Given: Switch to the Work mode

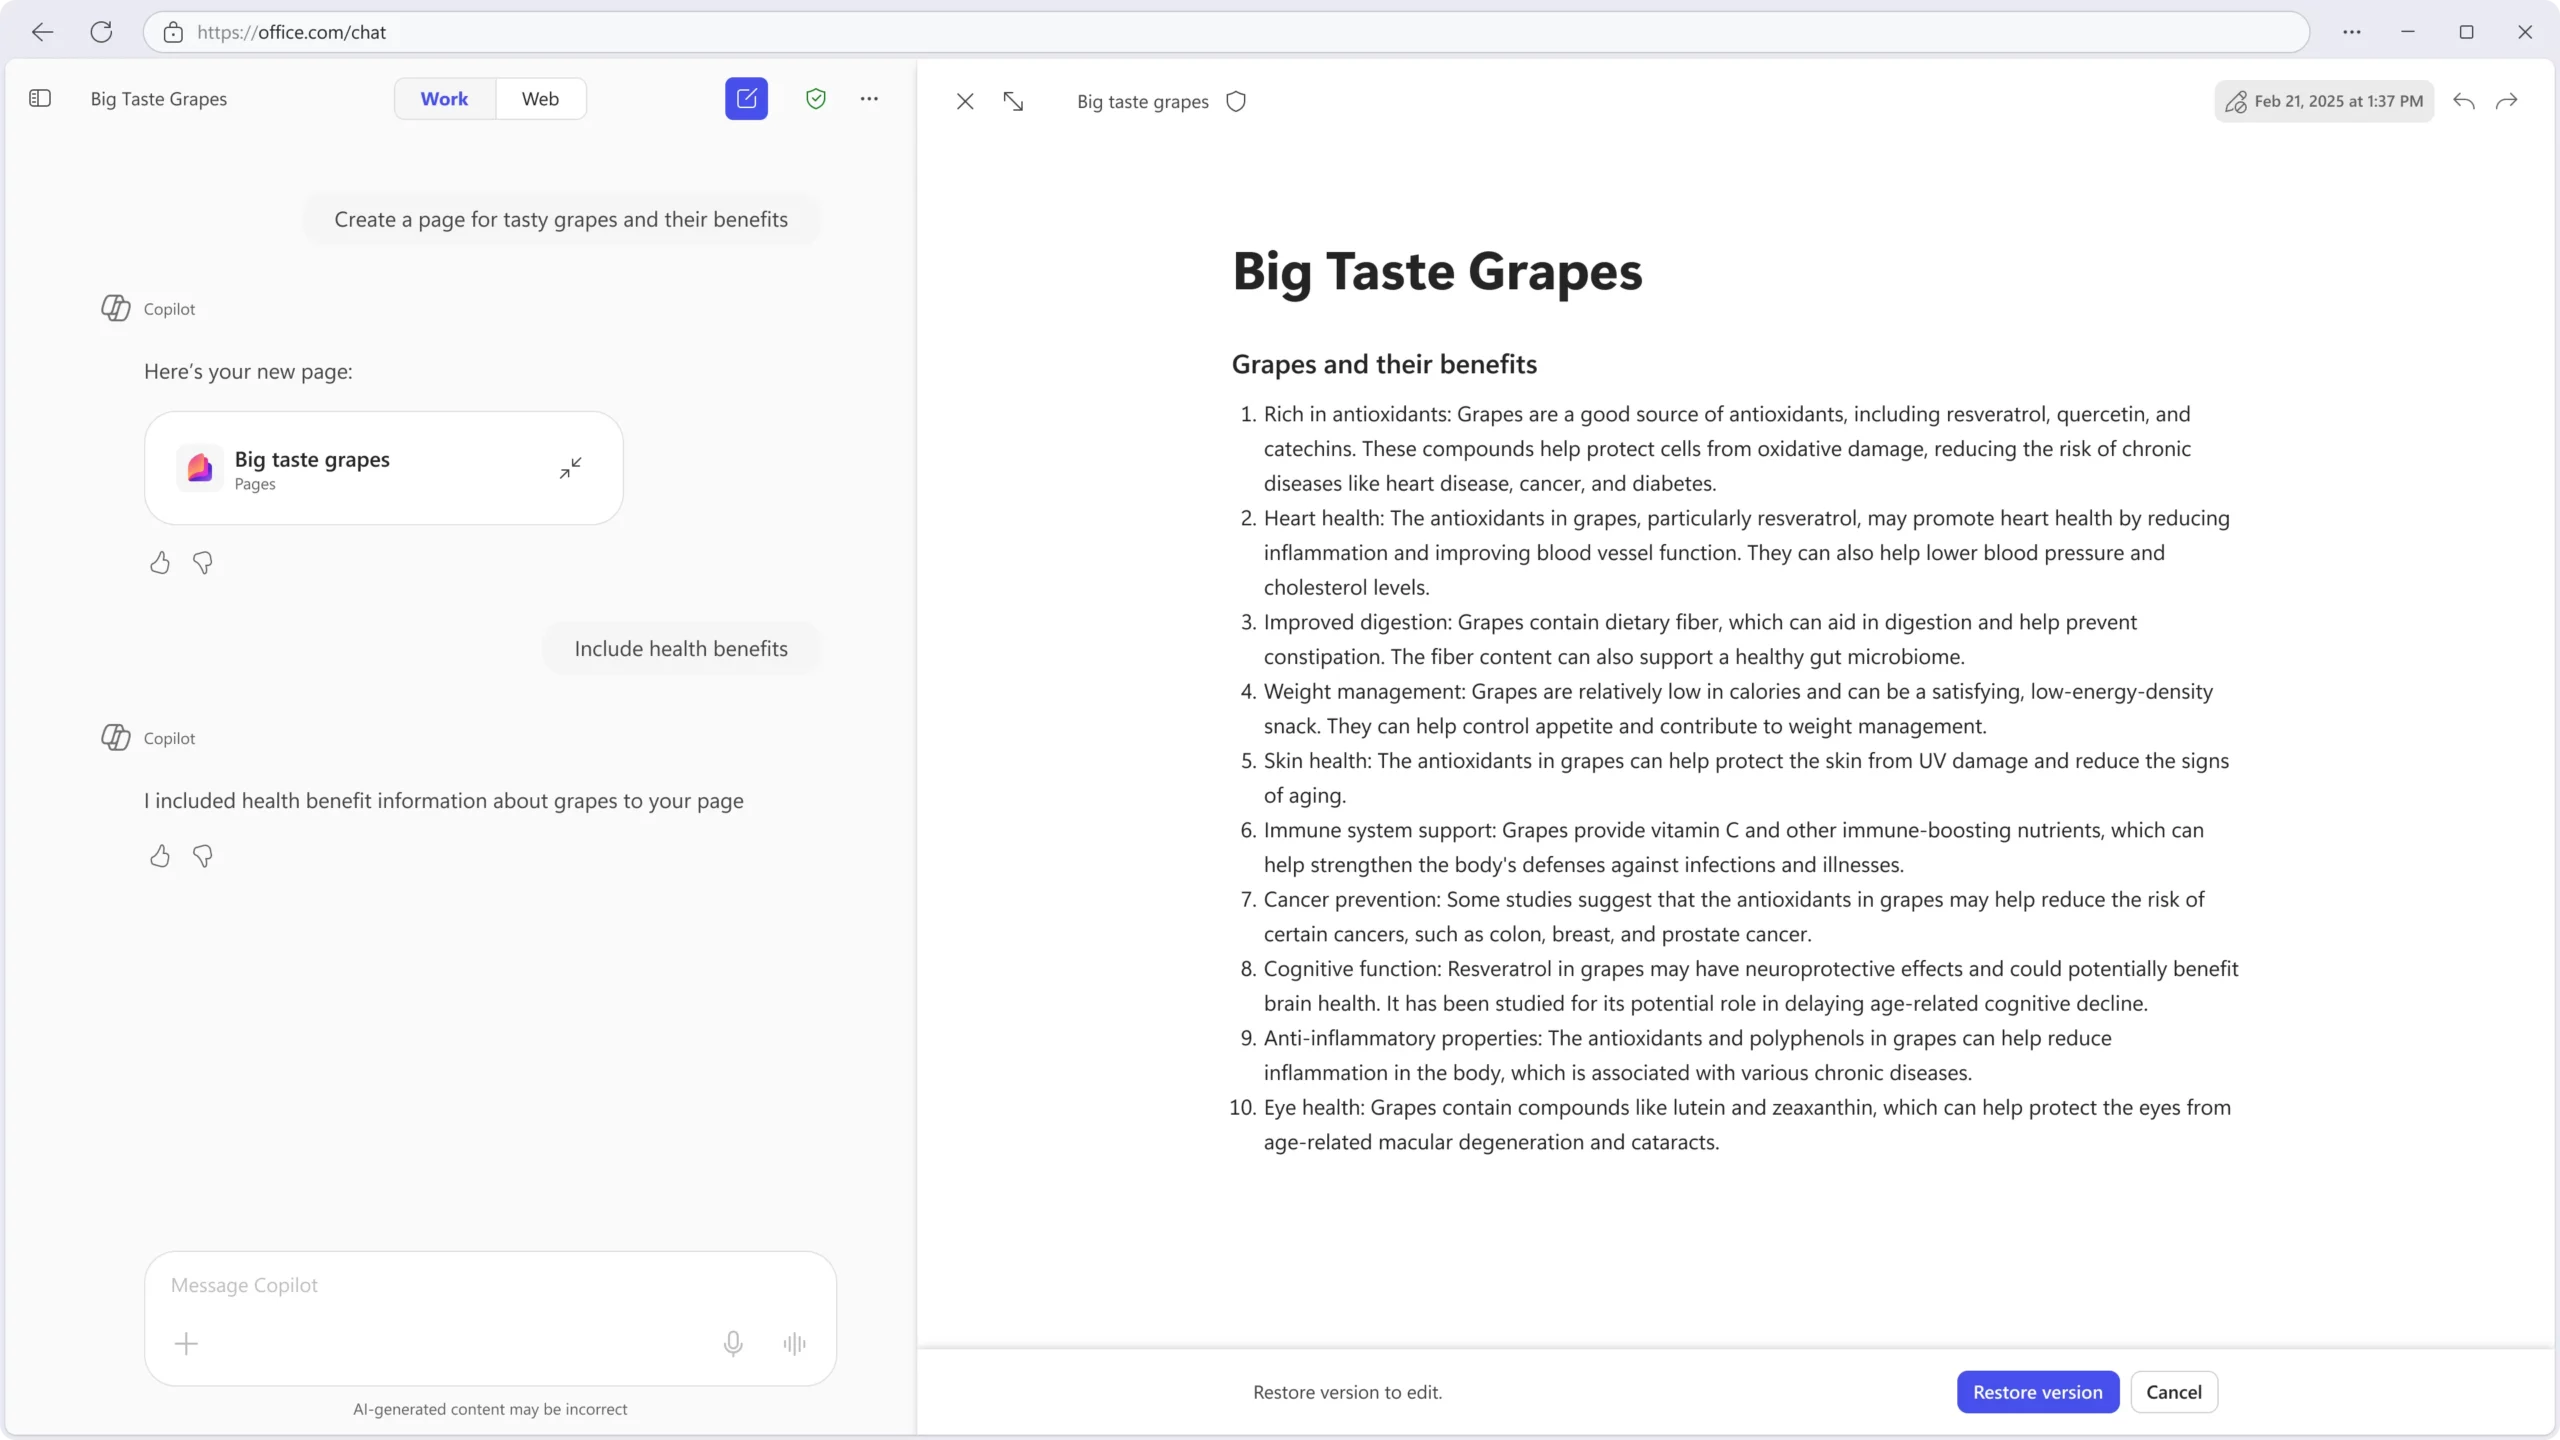Looking at the screenshot, I should click(444, 99).
